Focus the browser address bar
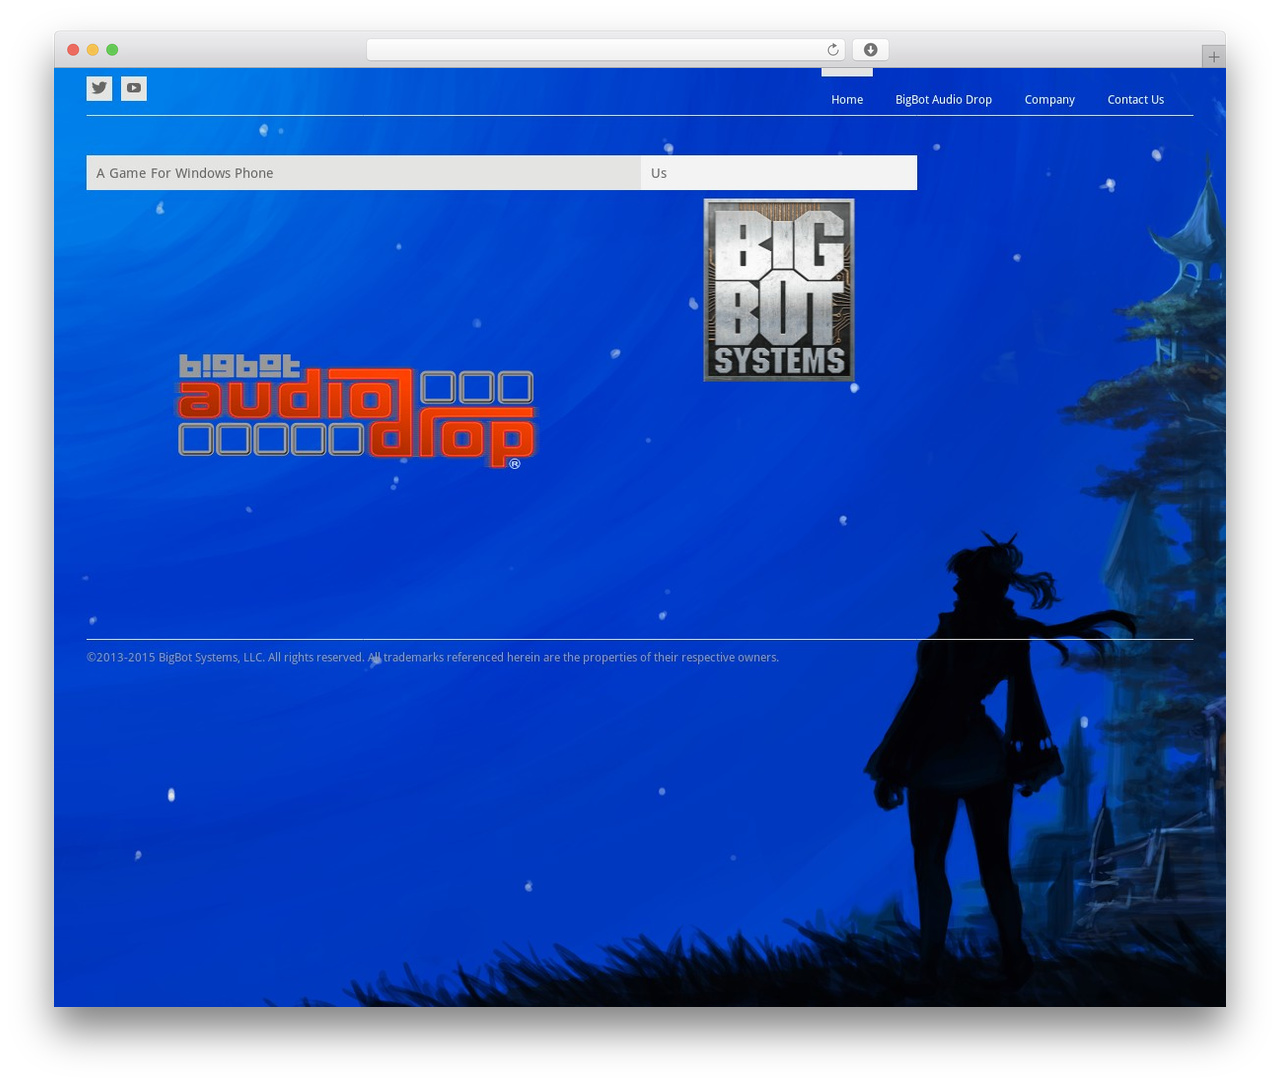The width and height of the screenshot is (1280, 1084). tap(606, 50)
